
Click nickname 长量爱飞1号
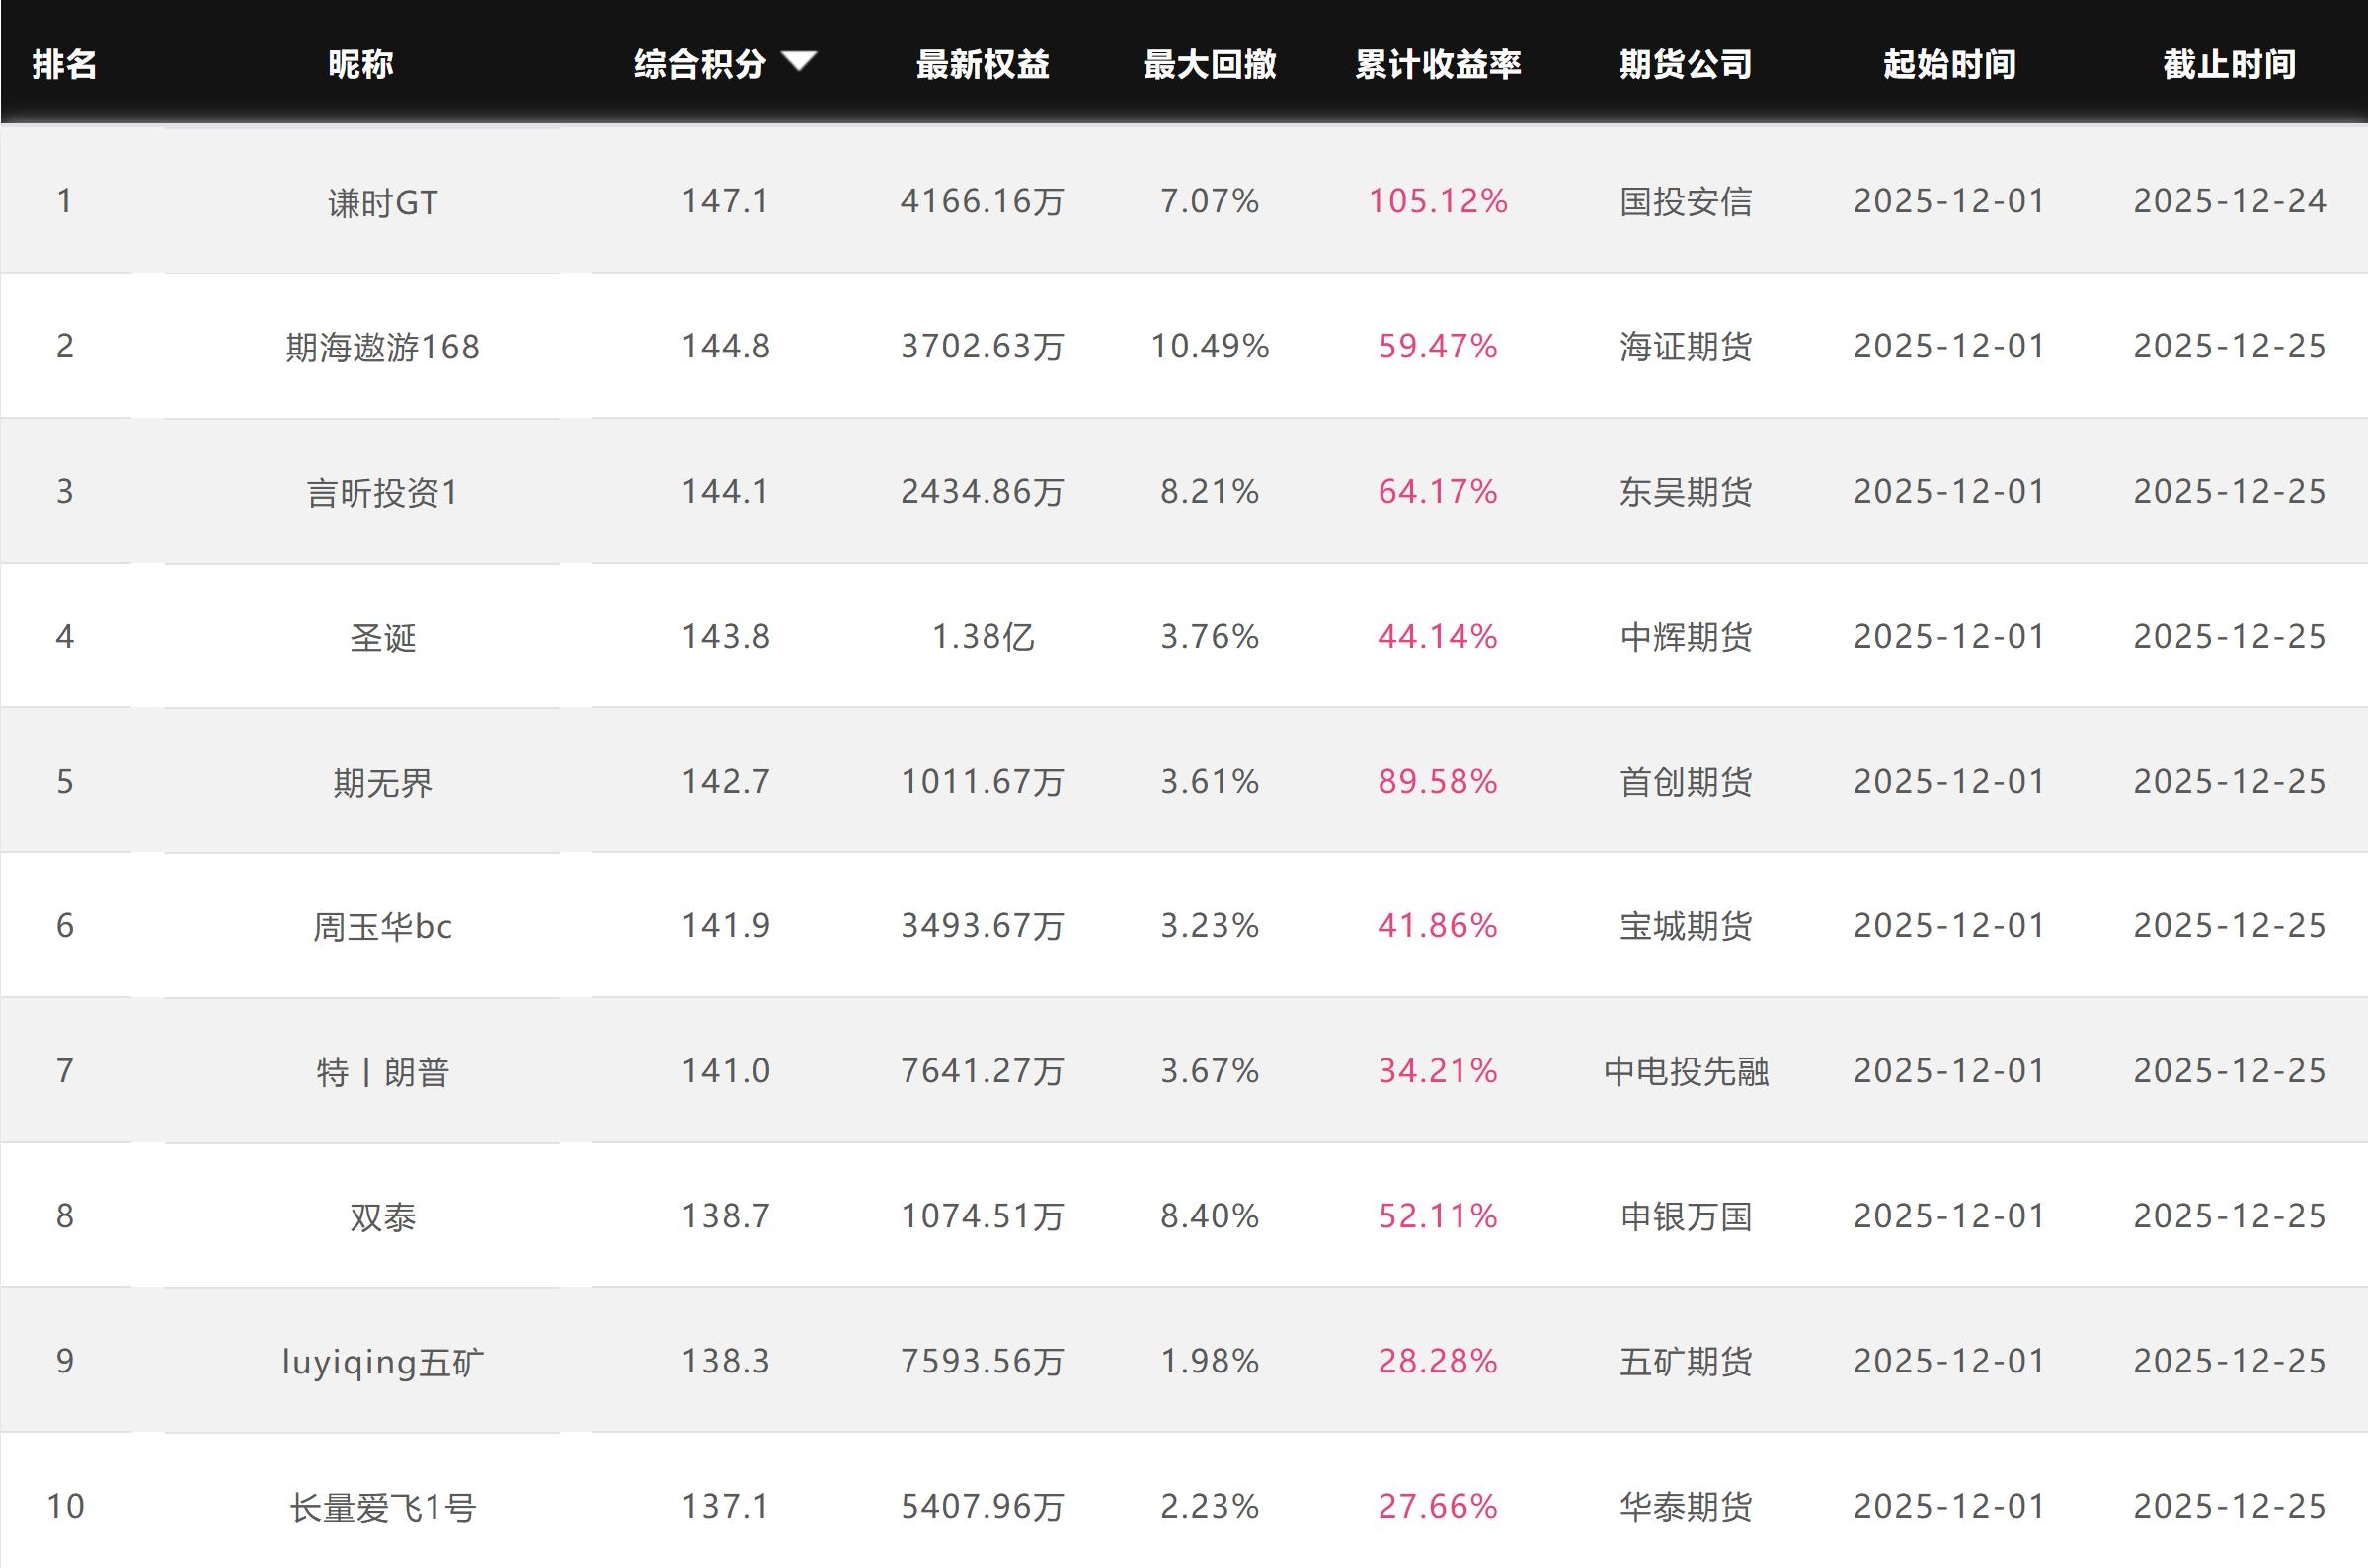pos(383,1507)
